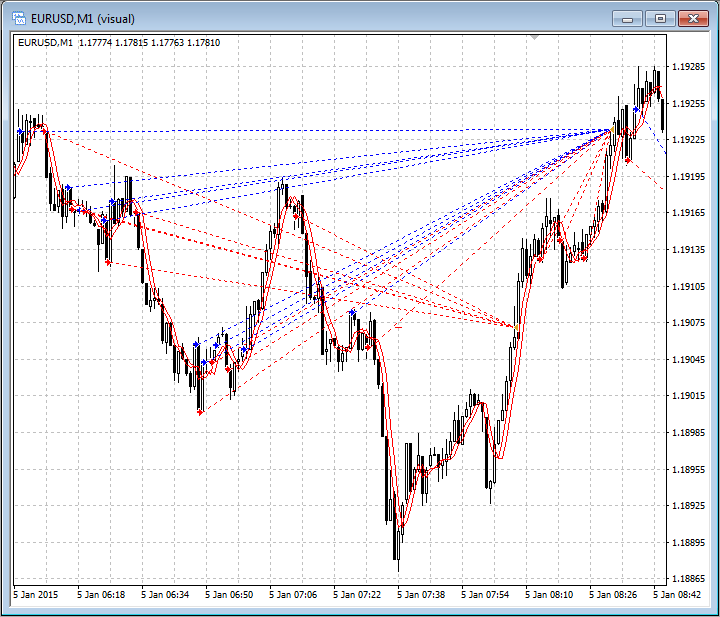Click time label 5 Jan 07:06
This screenshot has width=720, height=617.
coord(293,595)
